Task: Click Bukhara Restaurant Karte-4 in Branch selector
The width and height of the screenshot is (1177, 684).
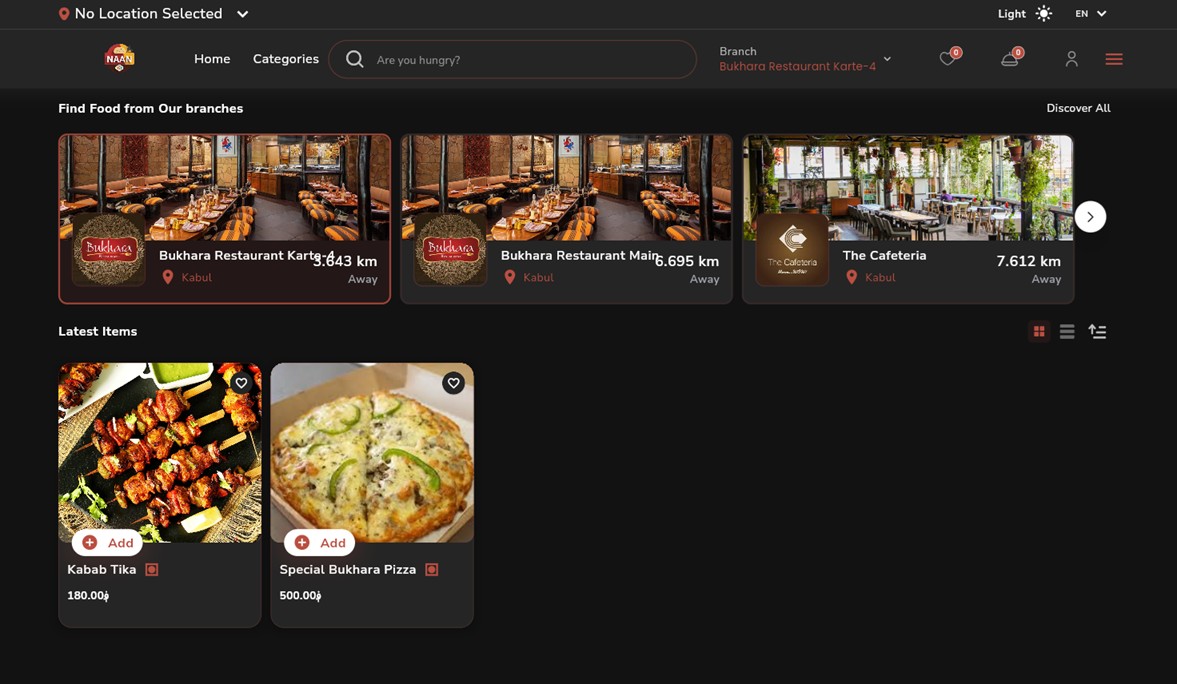Action: 797,66
